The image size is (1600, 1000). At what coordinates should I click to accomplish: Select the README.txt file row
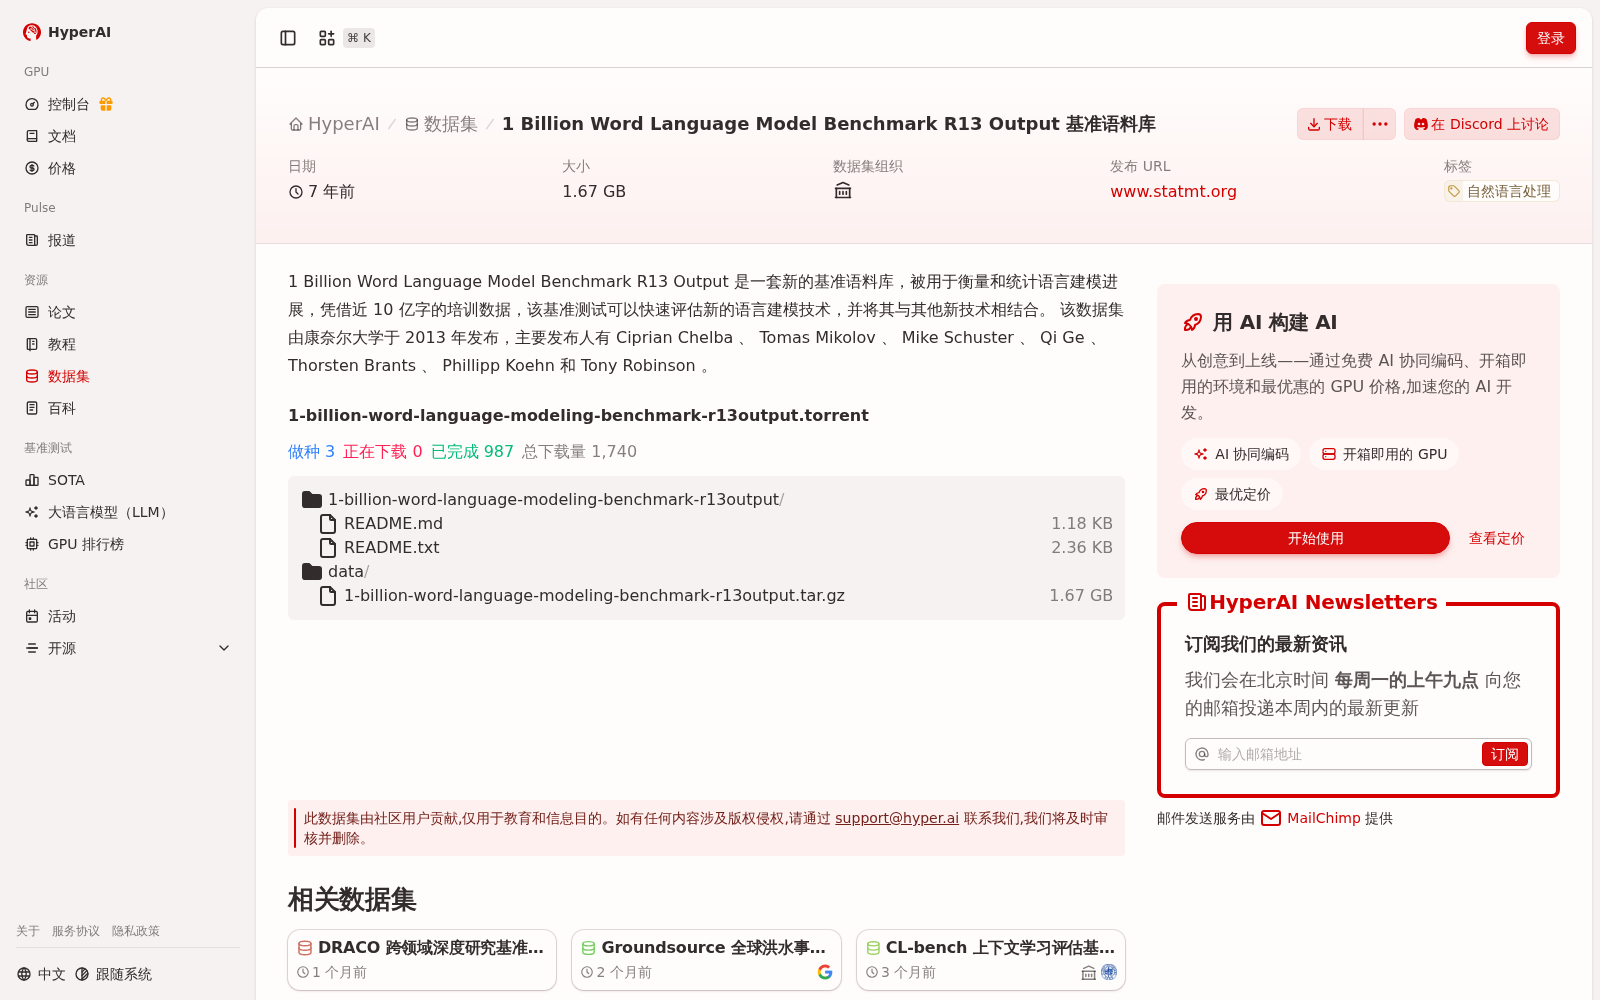tap(706, 547)
